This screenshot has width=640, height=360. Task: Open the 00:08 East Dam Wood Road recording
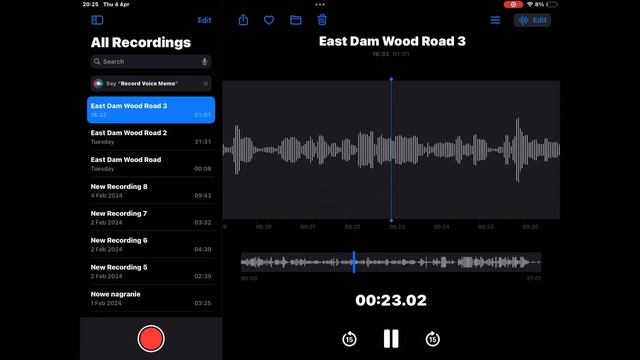pos(151,164)
